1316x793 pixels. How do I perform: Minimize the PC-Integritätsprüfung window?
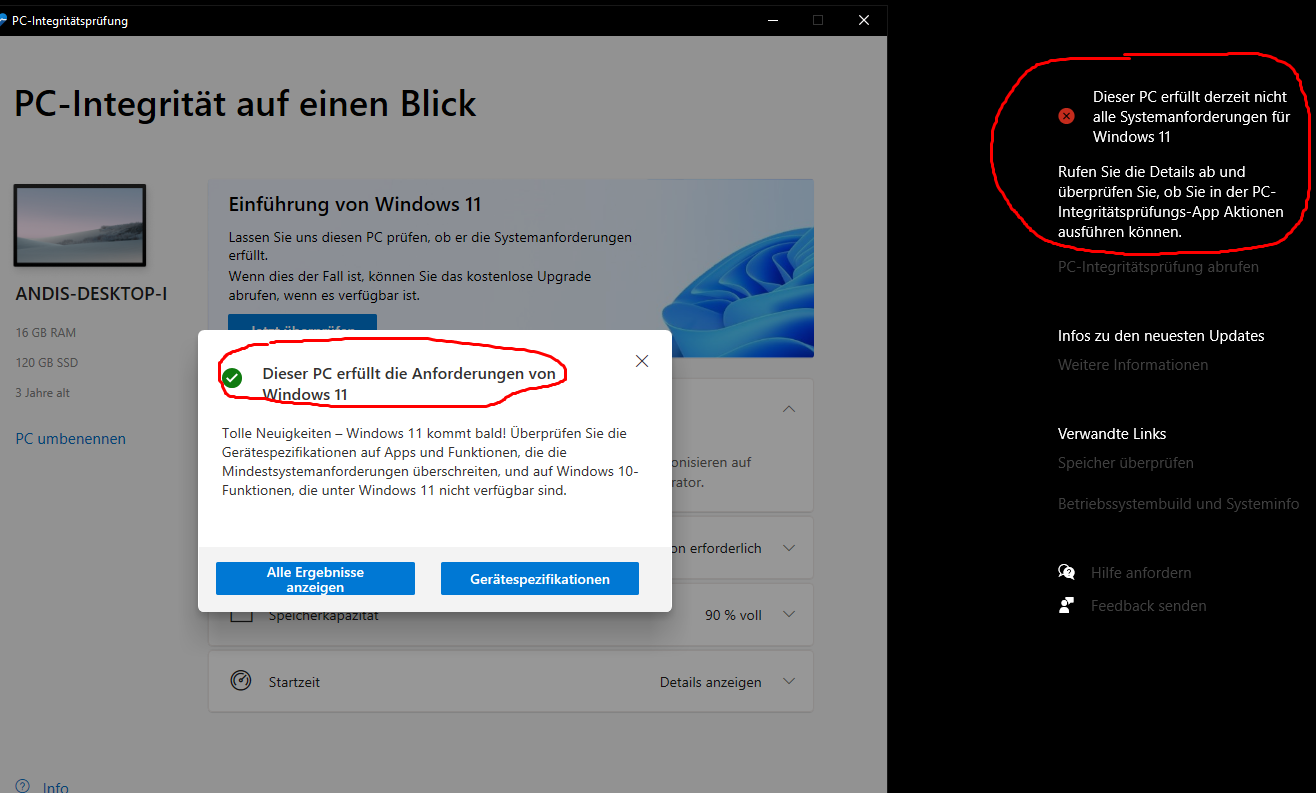771,20
